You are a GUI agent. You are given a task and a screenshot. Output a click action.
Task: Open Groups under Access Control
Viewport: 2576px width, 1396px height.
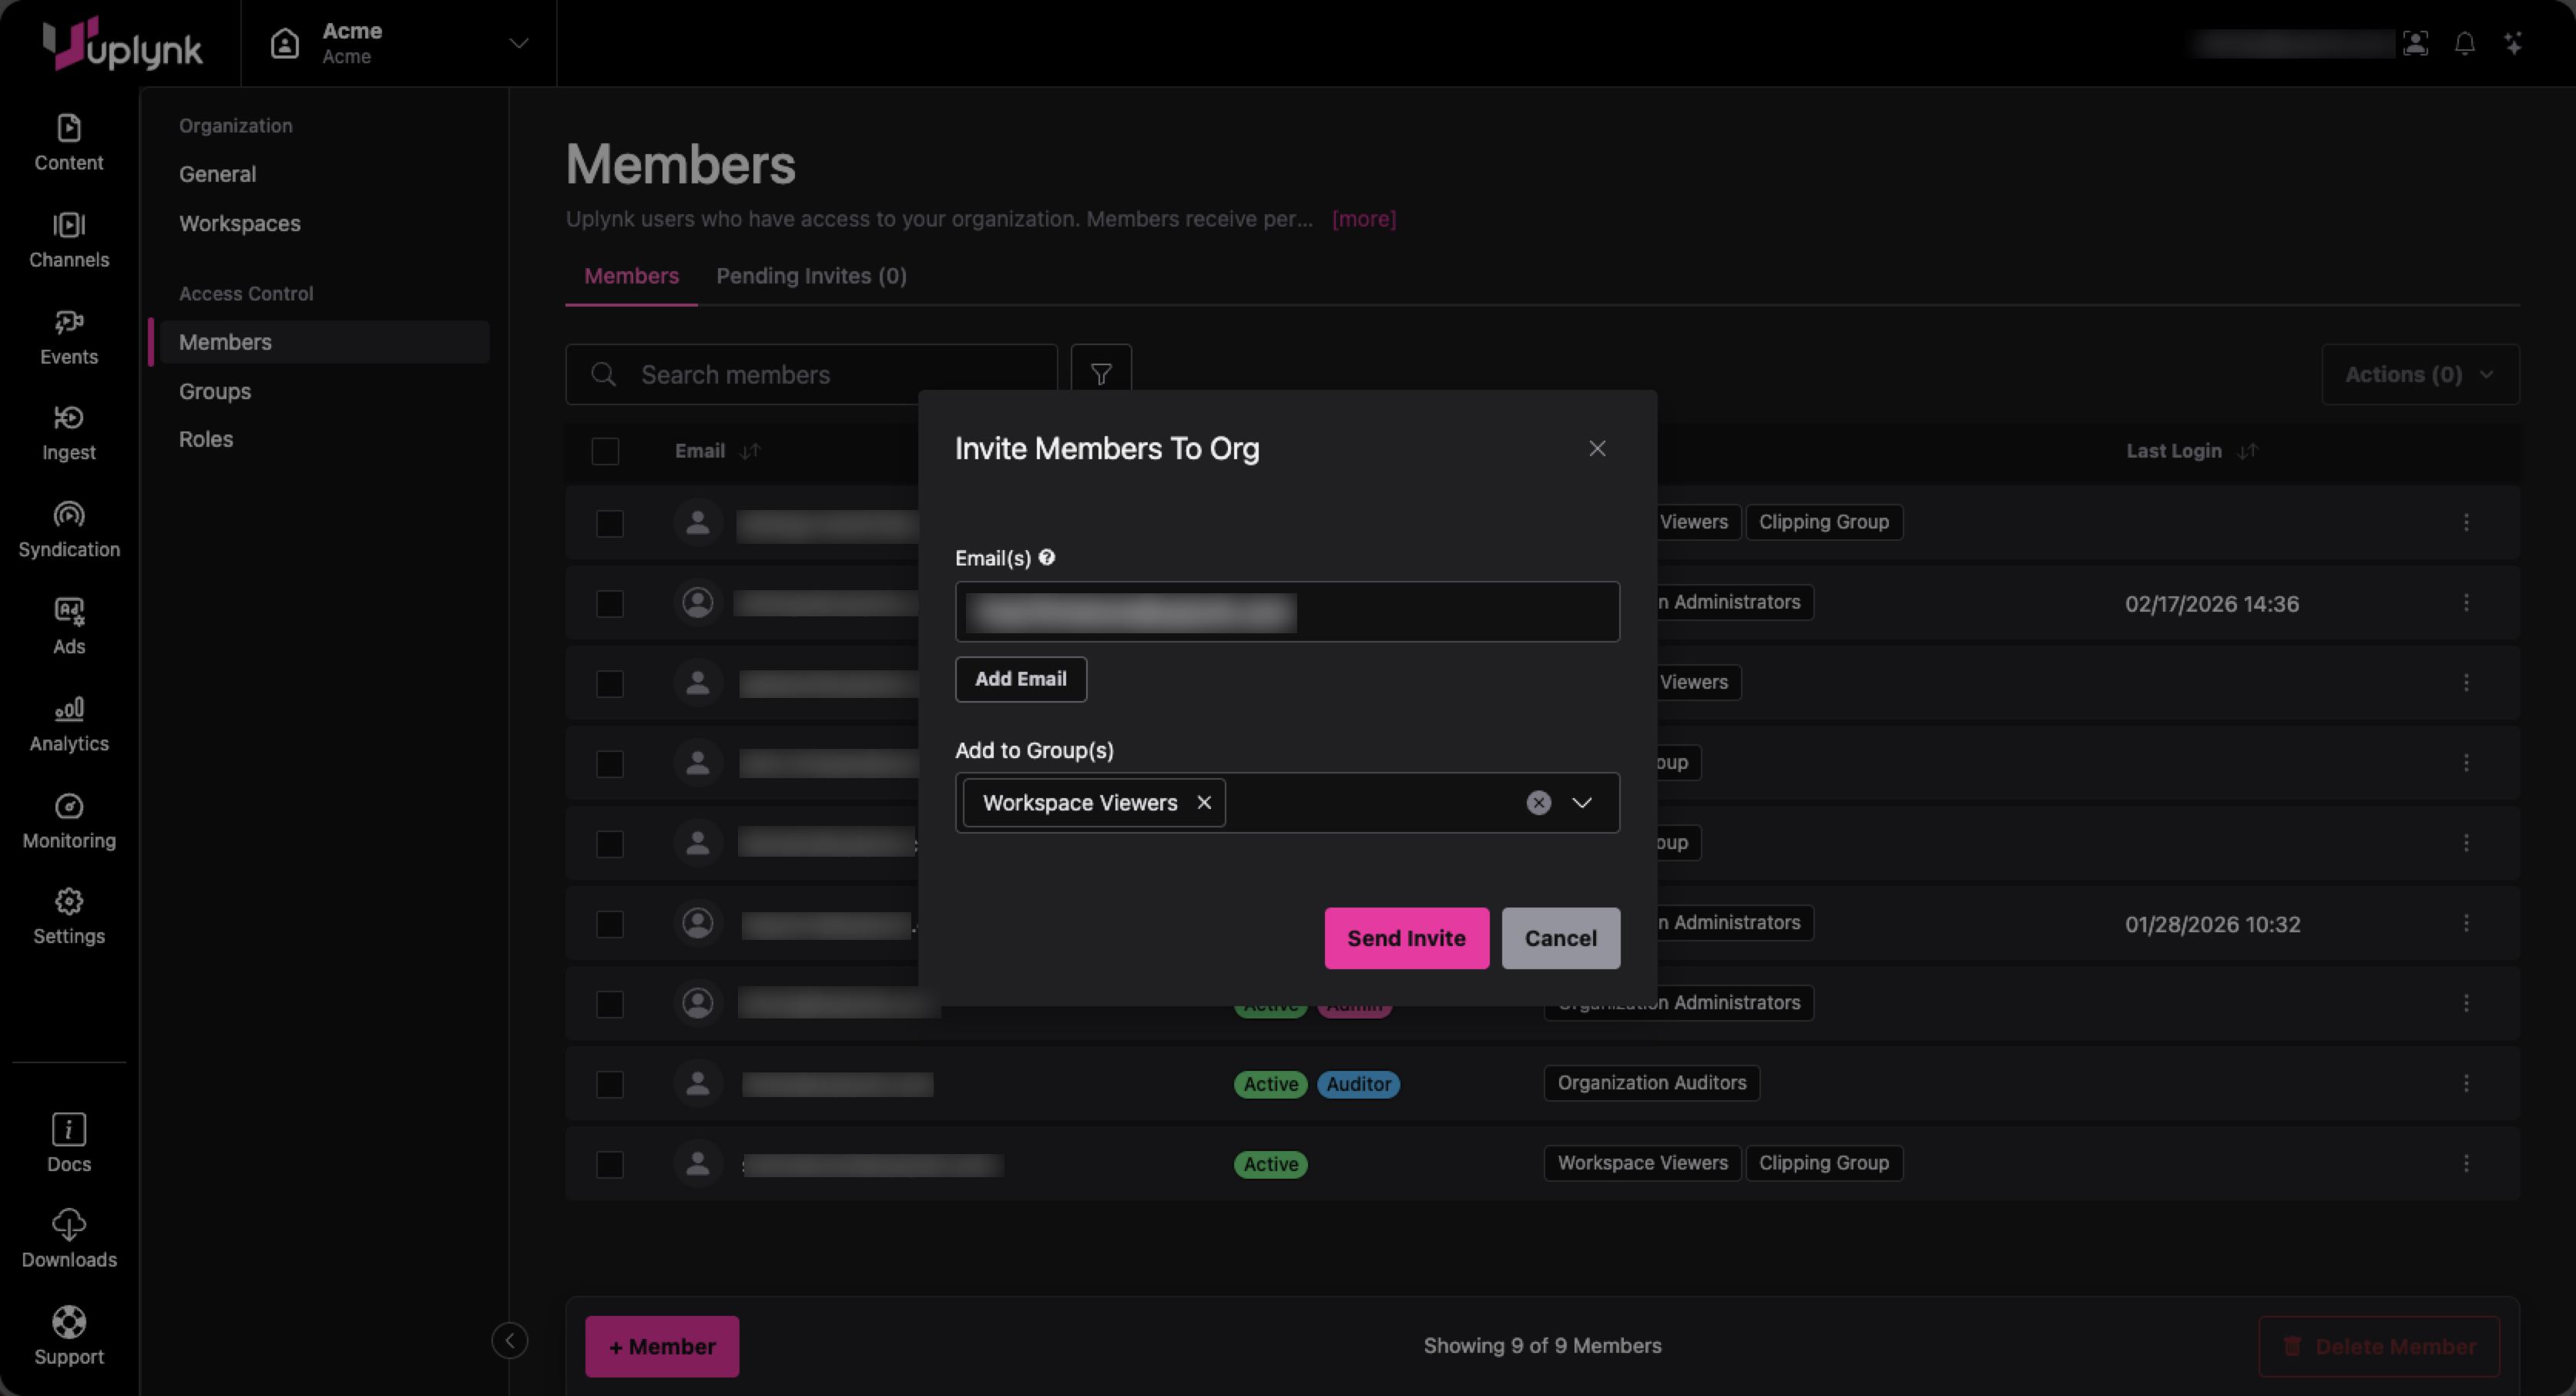(215, 391)
